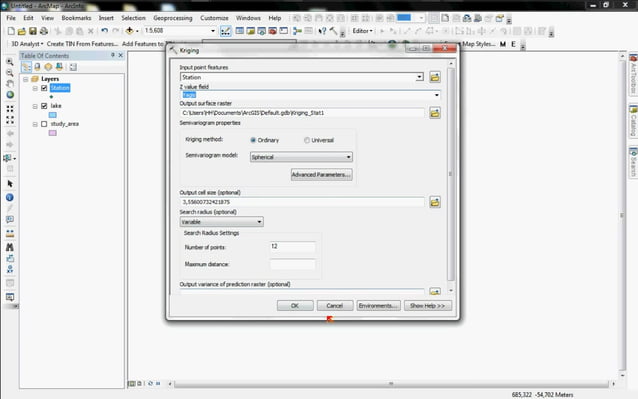The height and width of the screenshot is (399, 638).
Task: Select the Identify tool
Action: pyautogui.click(x=10, y=198)
